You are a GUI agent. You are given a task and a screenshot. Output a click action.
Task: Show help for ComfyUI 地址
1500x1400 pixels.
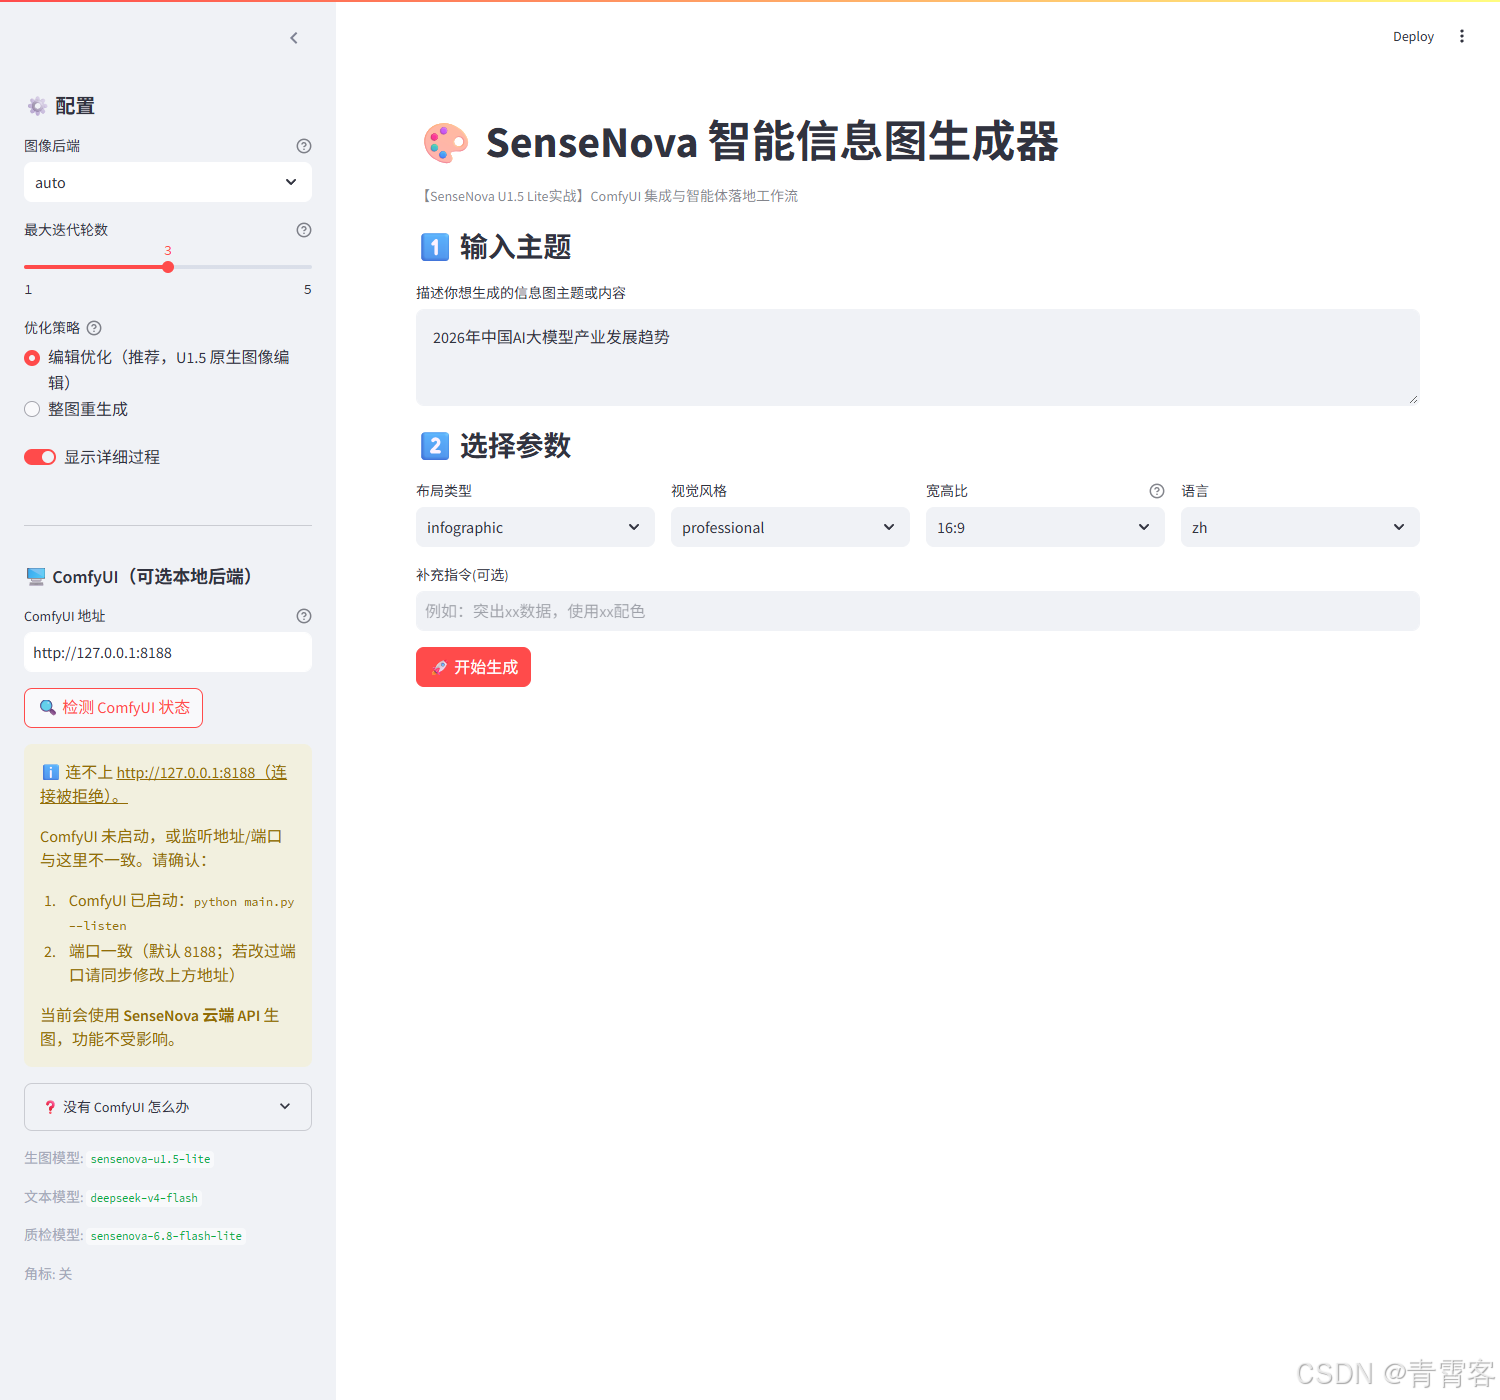click(304, 616)
